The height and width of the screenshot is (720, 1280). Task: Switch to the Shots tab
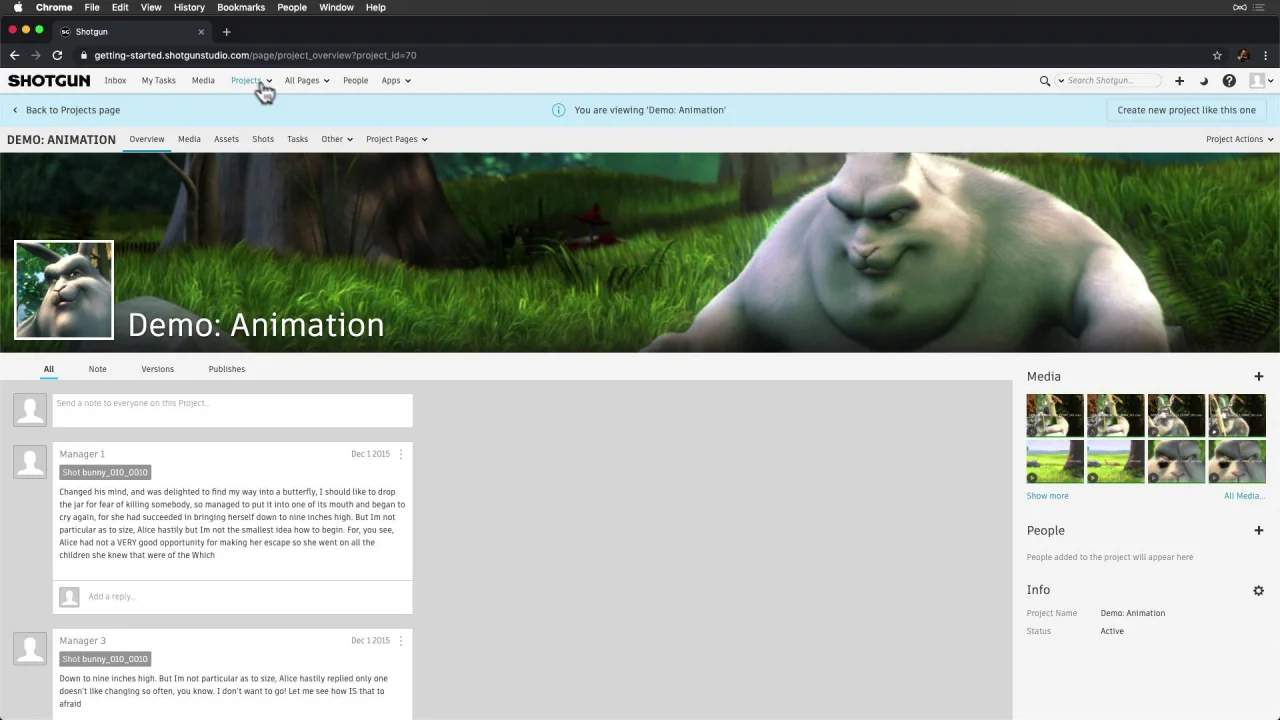pyautogui.click(x=263, y=139)
